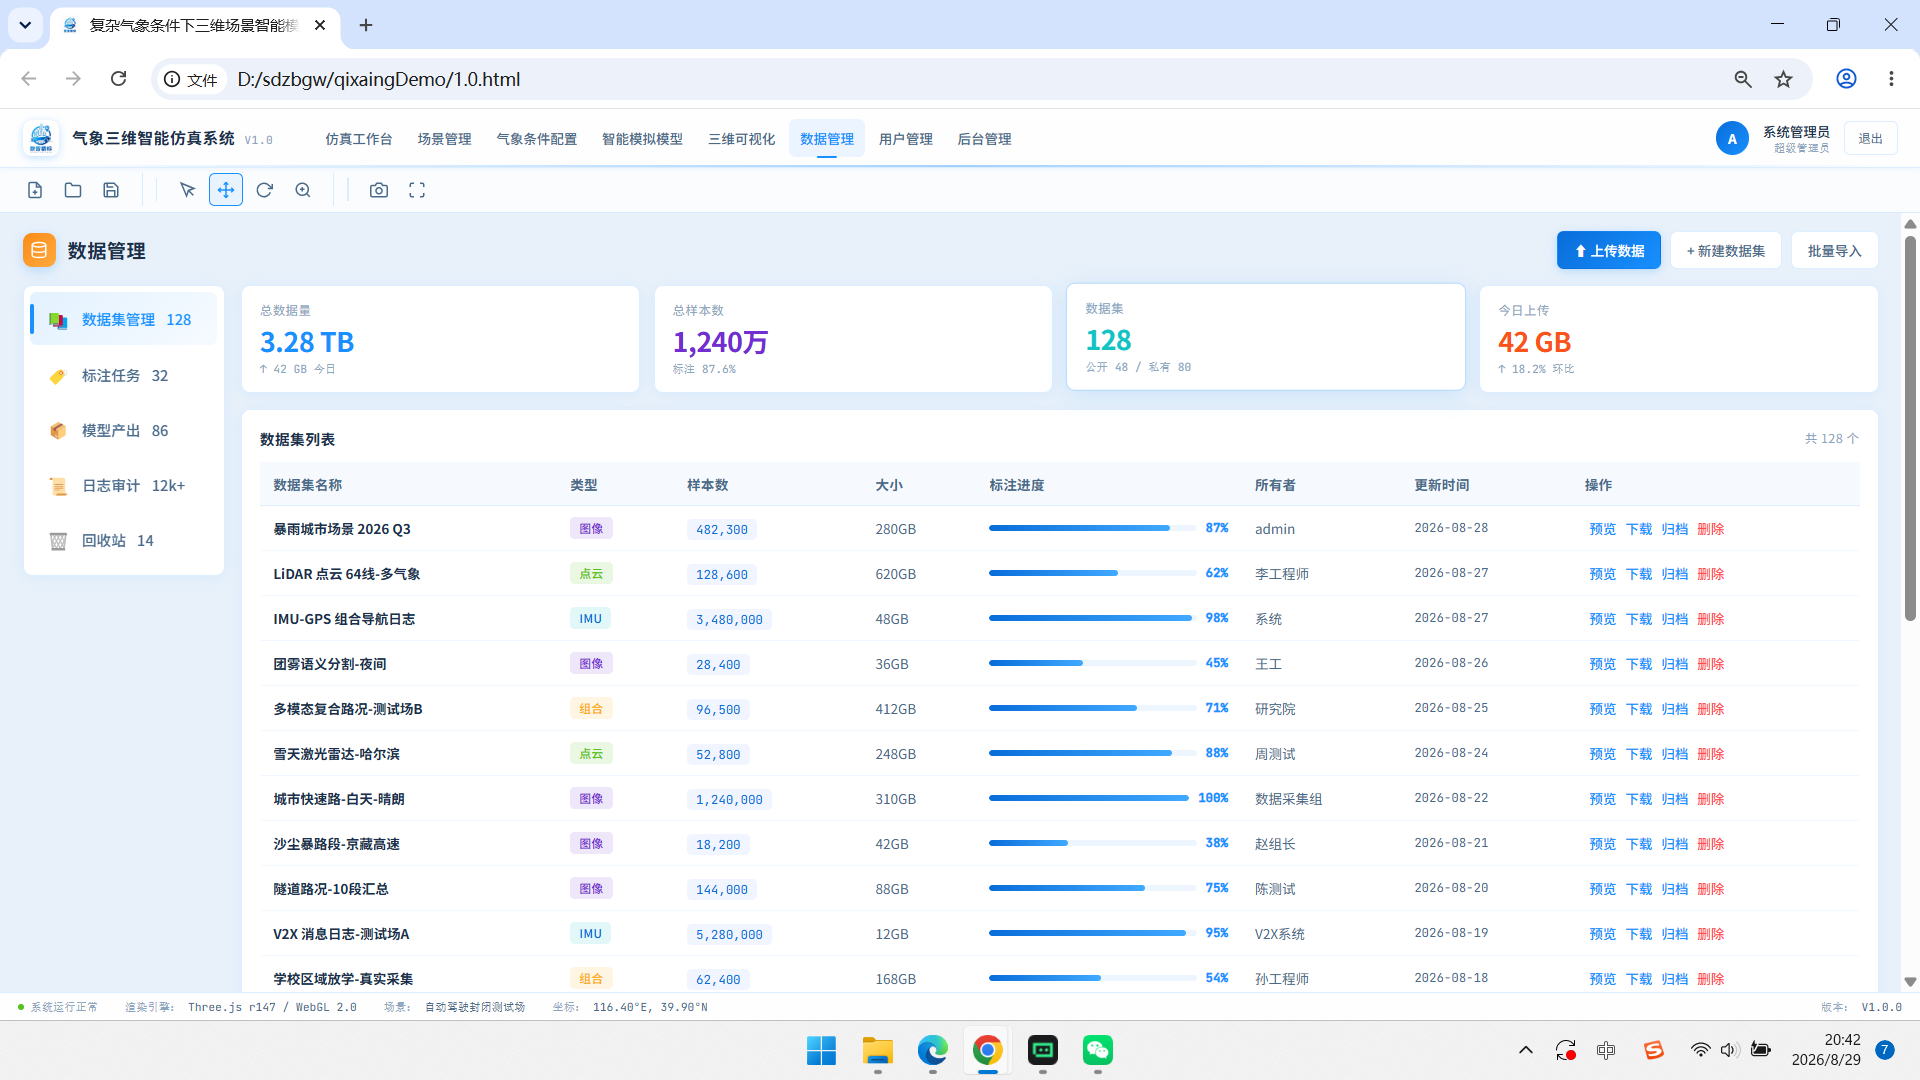The width and height of the screenshot is (1920, 1080).
Task: Click the 上传数据 button
Action: (x=1608, y=251)
